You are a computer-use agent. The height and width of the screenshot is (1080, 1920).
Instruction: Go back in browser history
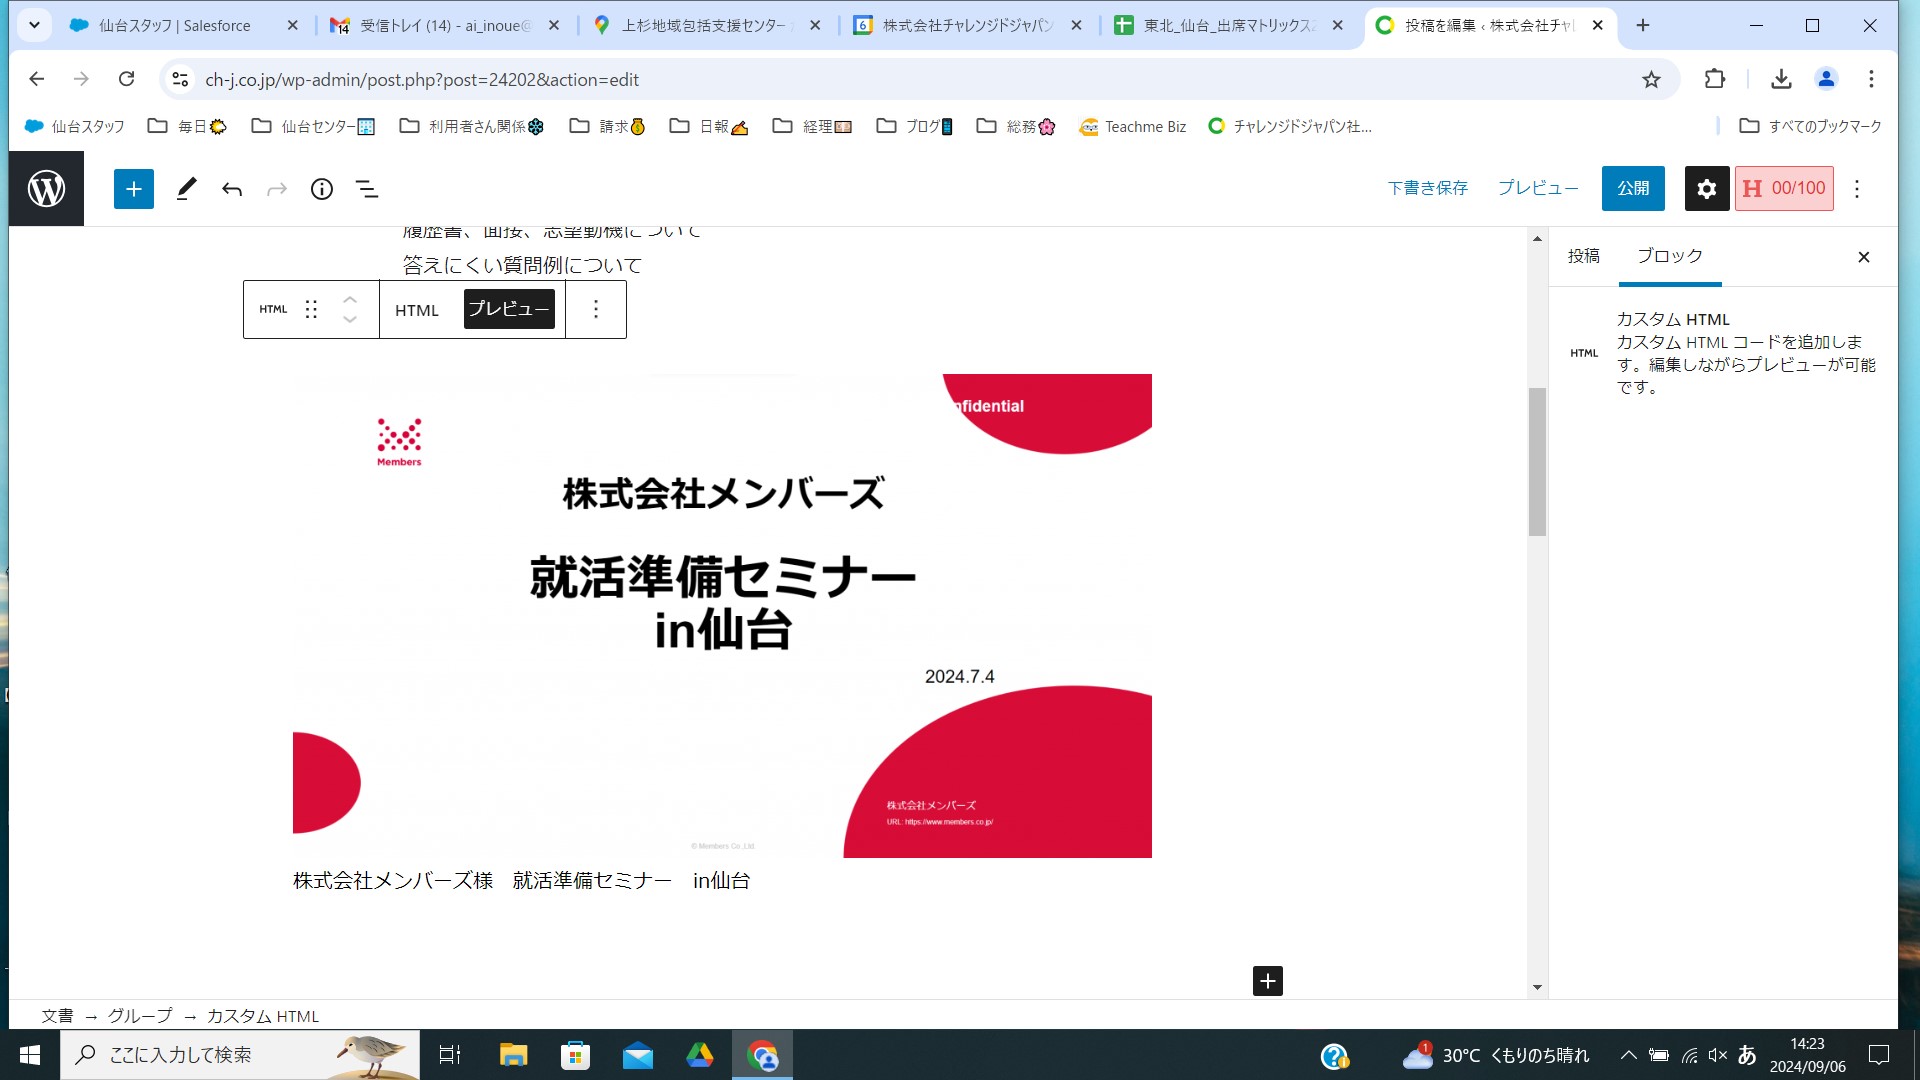pyautogui.click(x=37, y=79)
